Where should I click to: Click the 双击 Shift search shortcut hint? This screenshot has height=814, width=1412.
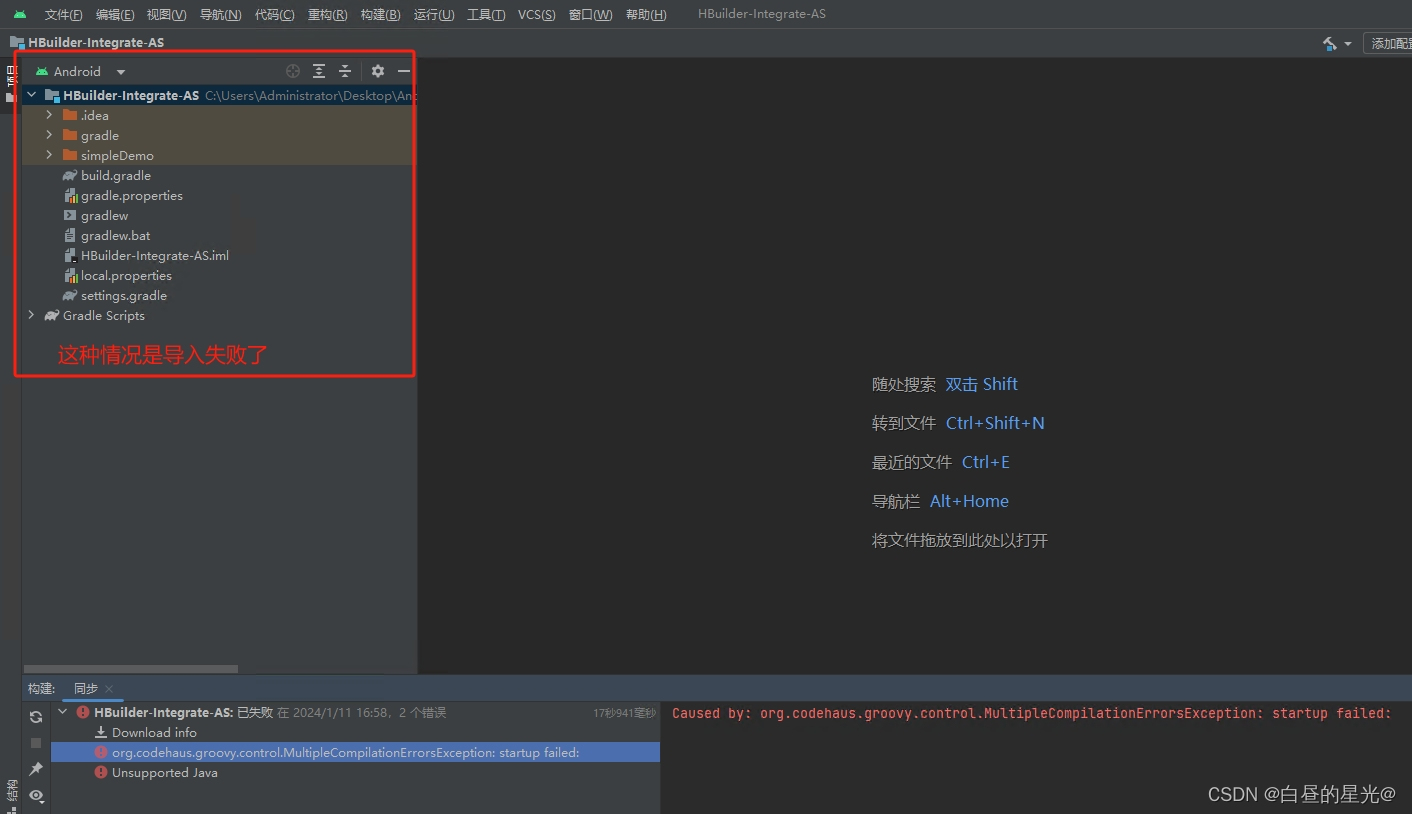(981, 384)
